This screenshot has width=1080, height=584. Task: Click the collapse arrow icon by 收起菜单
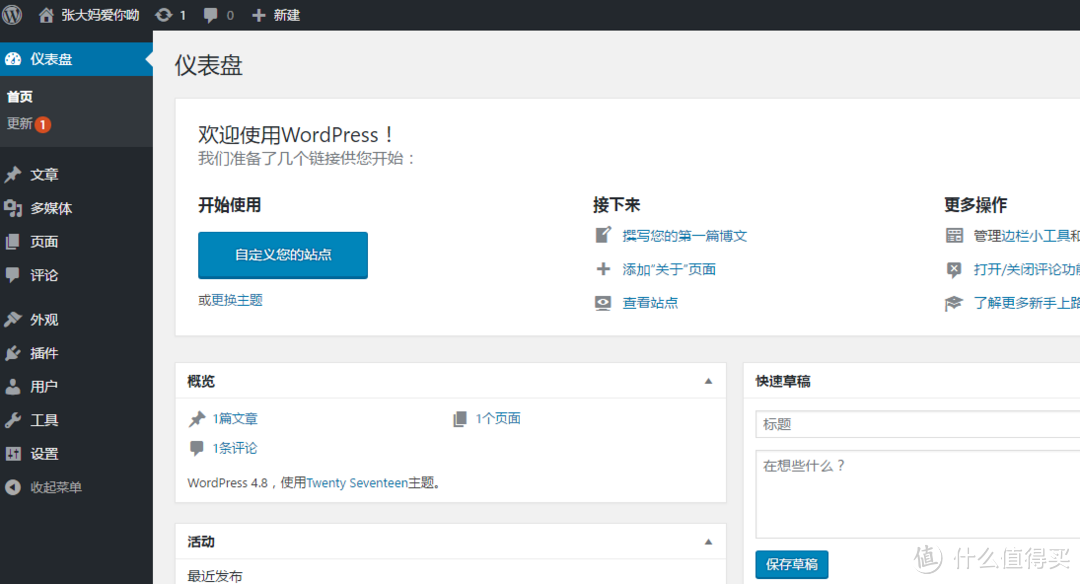(x=12, y=488)
